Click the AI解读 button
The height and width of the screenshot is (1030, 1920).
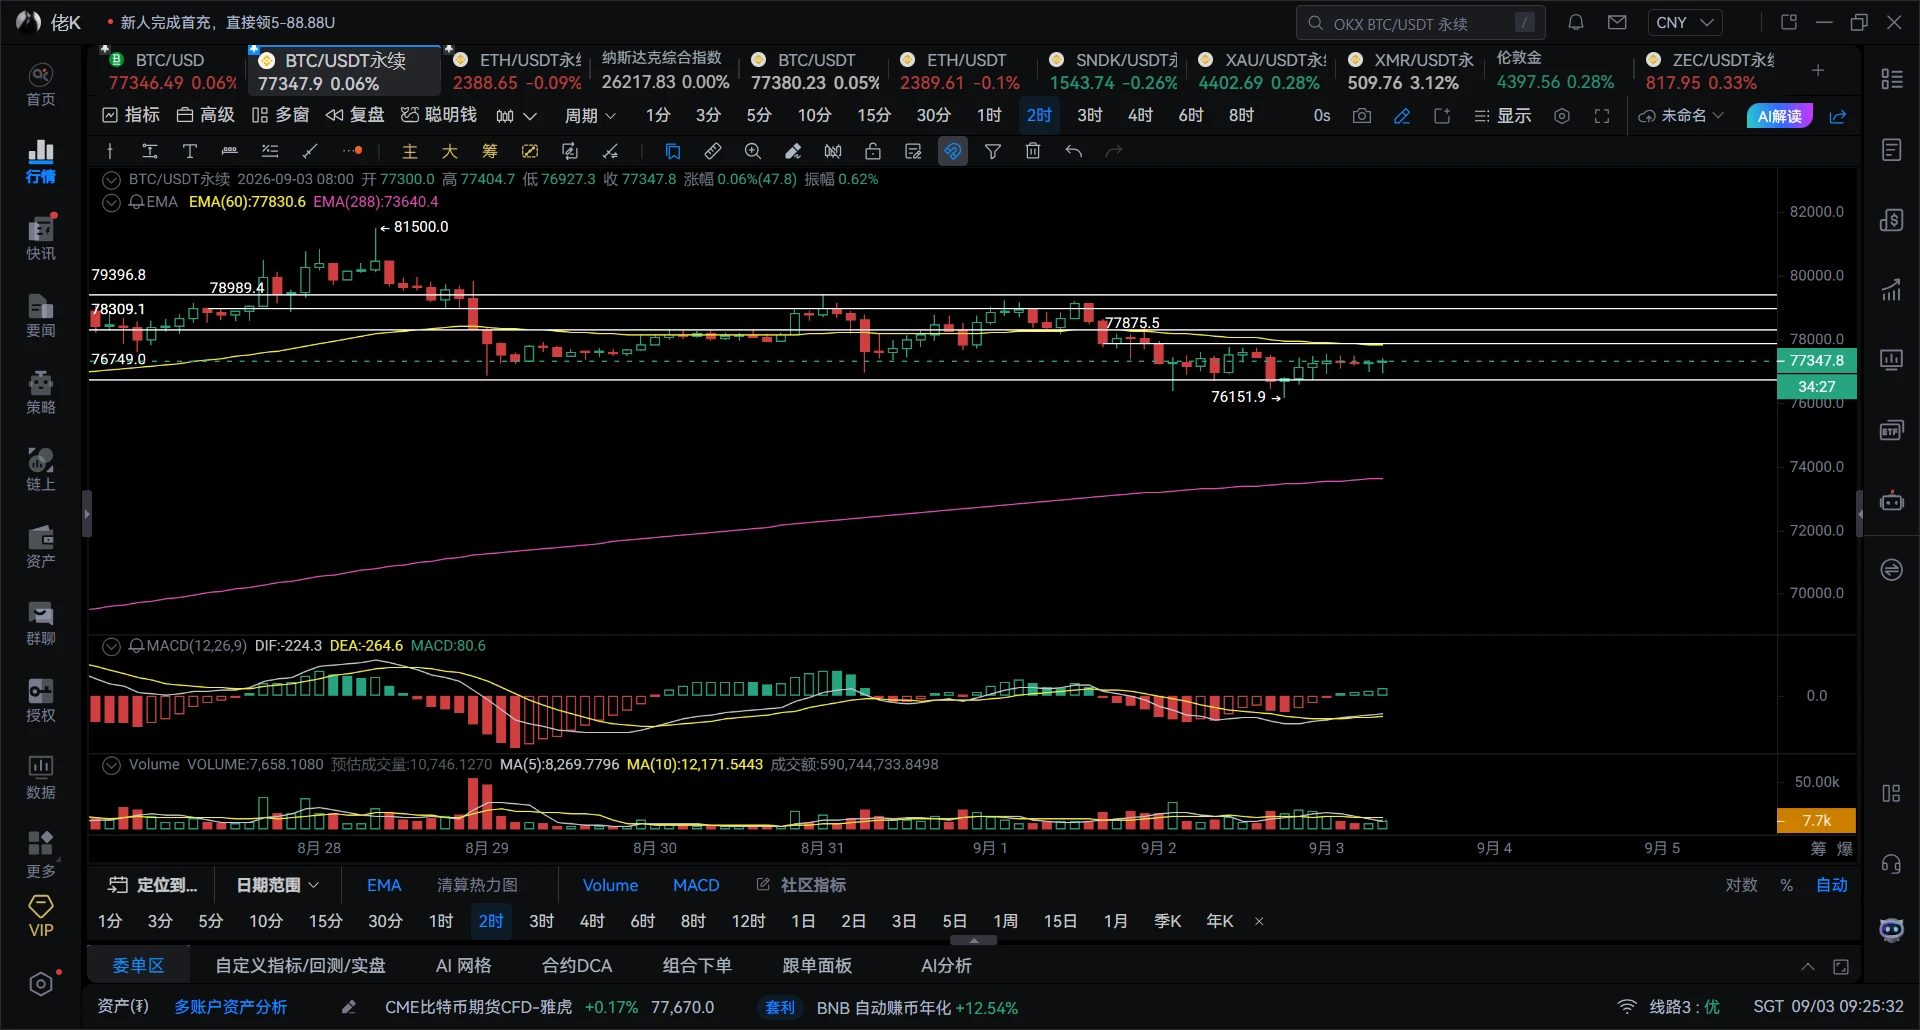point(1779,116)
